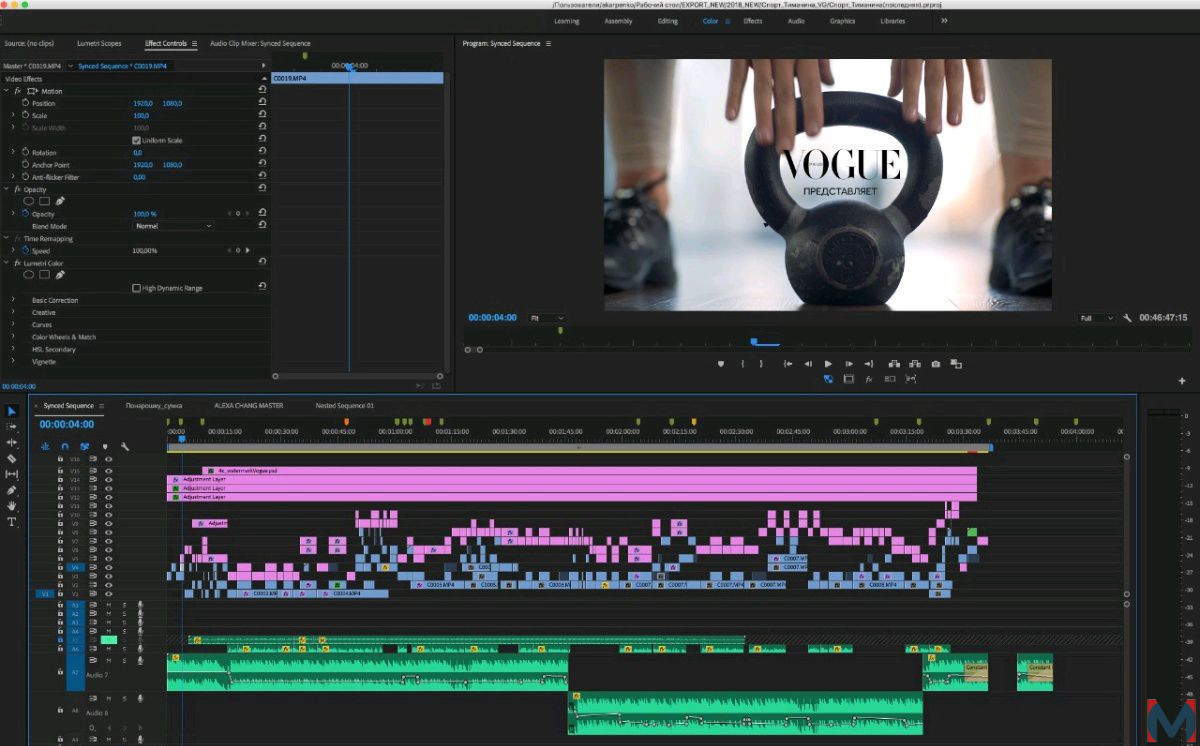
Task: Hide track V1 with eye icon
Action: (x=109, y=593)
